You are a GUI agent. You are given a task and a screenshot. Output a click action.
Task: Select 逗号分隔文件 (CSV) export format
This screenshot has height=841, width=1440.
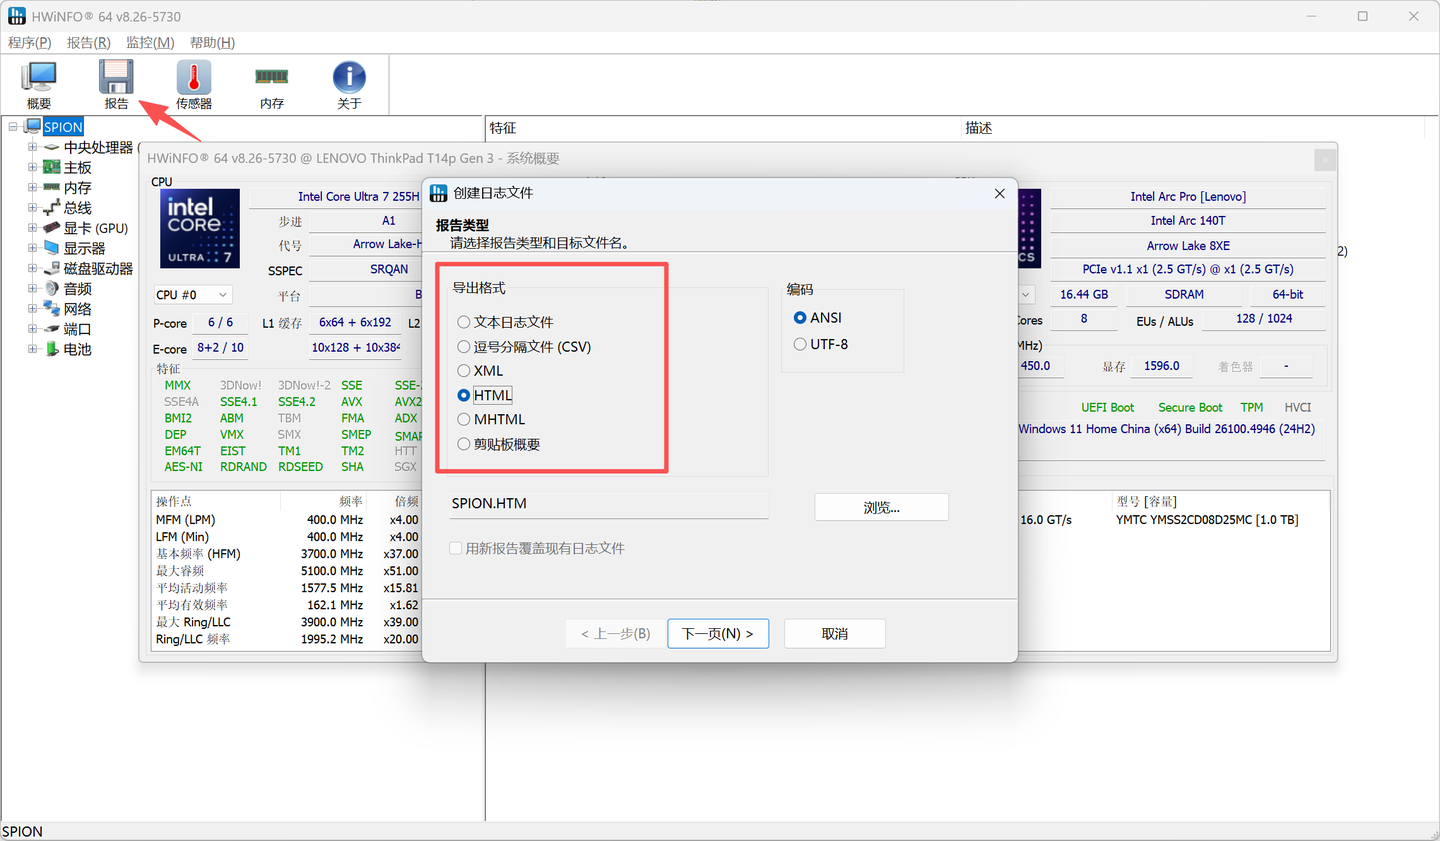(x=524, y=347)
